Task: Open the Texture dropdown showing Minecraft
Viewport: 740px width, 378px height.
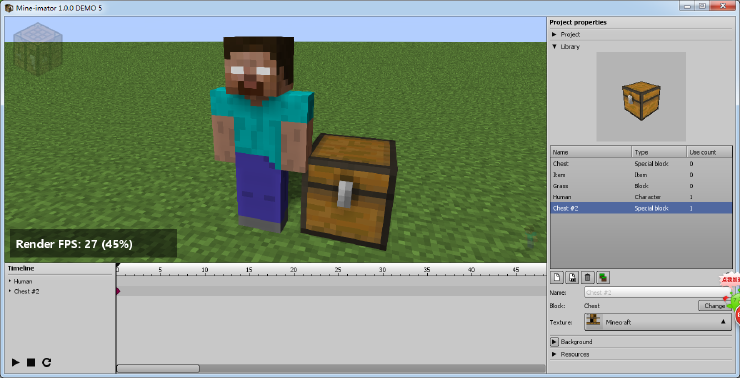Action: 658,322
